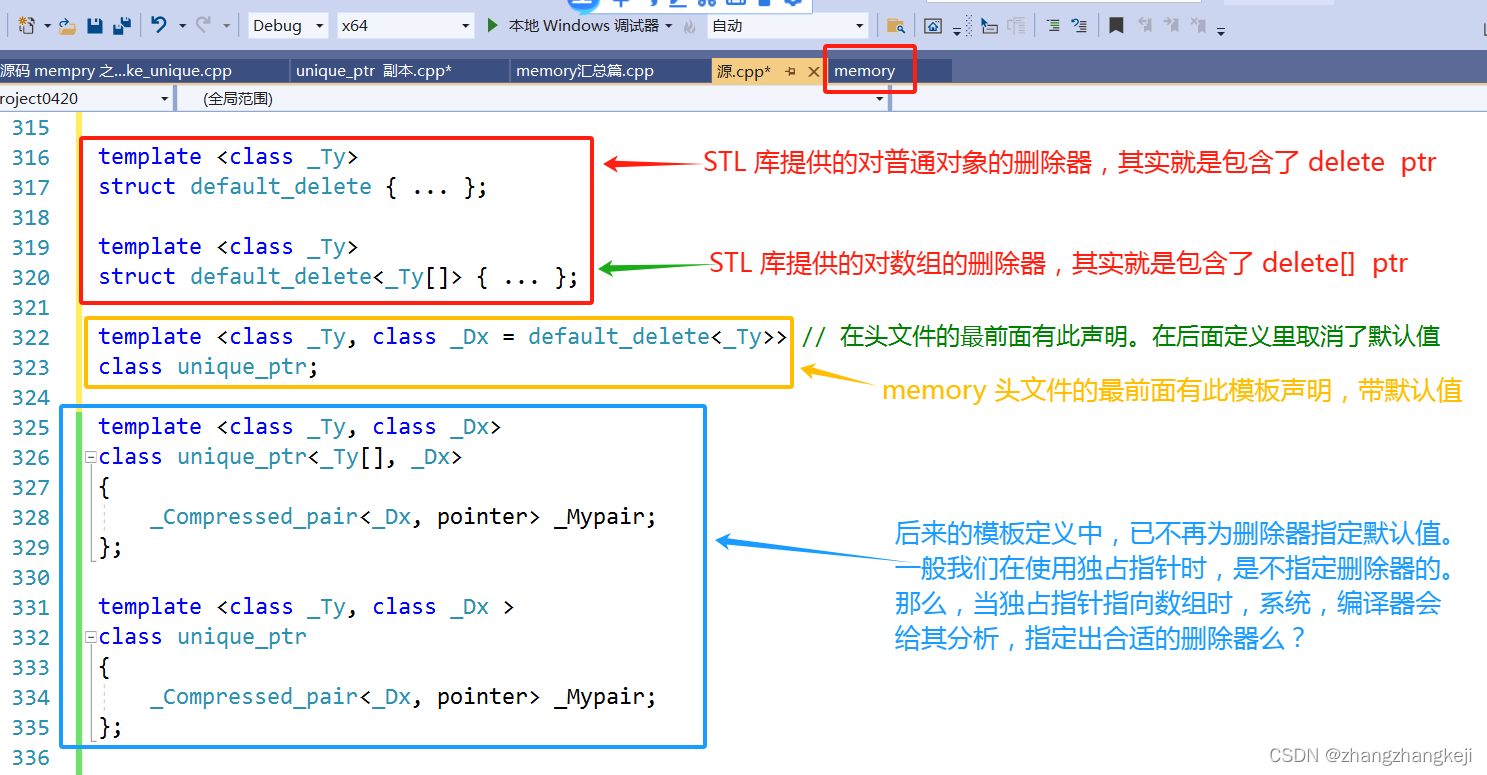Open the (全局范围) scope dropdown

[x=534, y=98]
